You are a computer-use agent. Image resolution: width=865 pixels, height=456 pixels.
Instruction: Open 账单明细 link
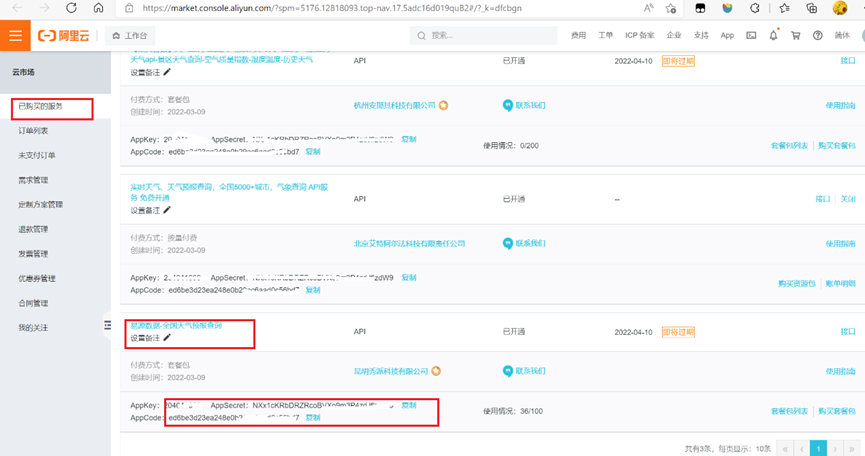pos(840,283)
